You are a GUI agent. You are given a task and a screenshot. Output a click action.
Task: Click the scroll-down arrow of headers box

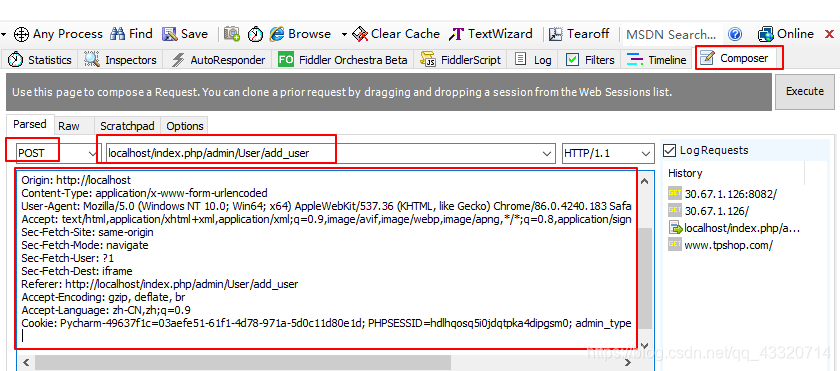pos(645,345)
